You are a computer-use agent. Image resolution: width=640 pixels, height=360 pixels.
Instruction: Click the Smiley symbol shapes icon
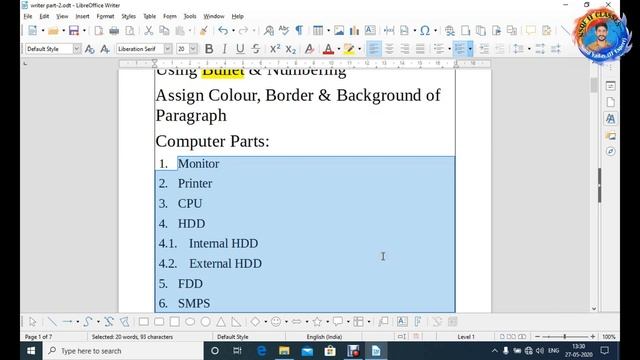[x=276, y=322]
